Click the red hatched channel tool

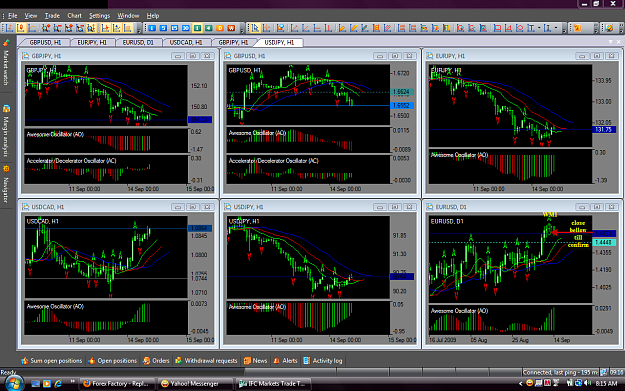(387, 28)
